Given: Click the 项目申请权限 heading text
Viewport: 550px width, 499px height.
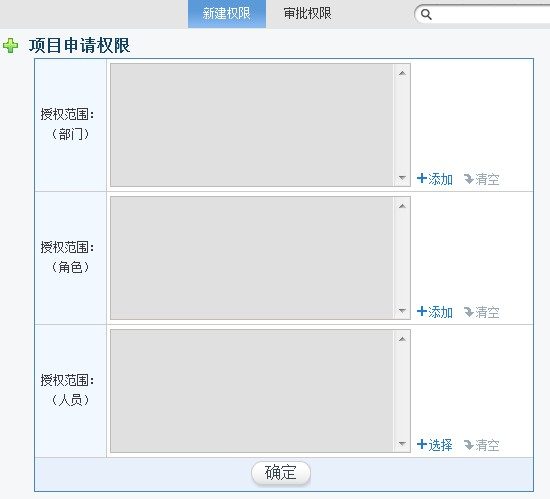Looking at the screenshot, I should [80, 46].
